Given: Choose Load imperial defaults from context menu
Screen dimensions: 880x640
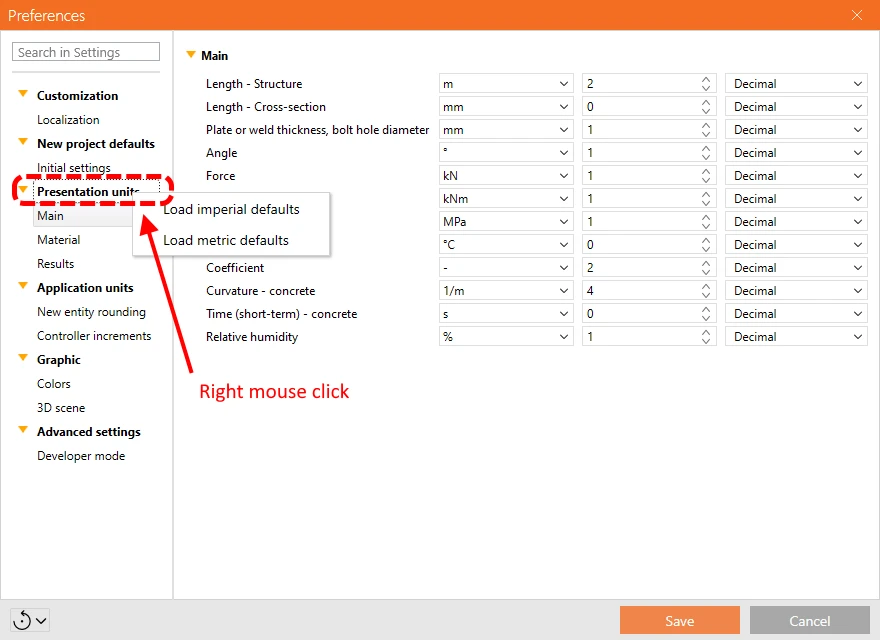Looking at the screenshot, I should [231, 209].
